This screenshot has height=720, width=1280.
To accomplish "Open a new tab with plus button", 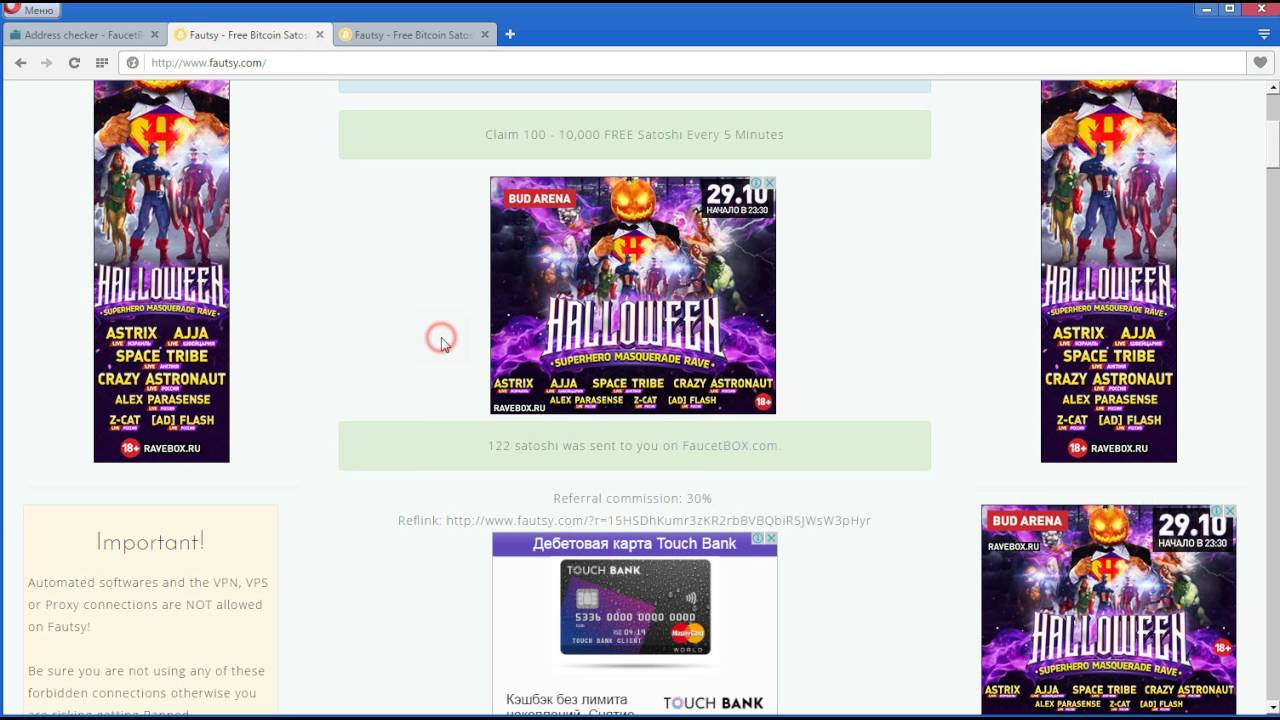I will [509, 34].
